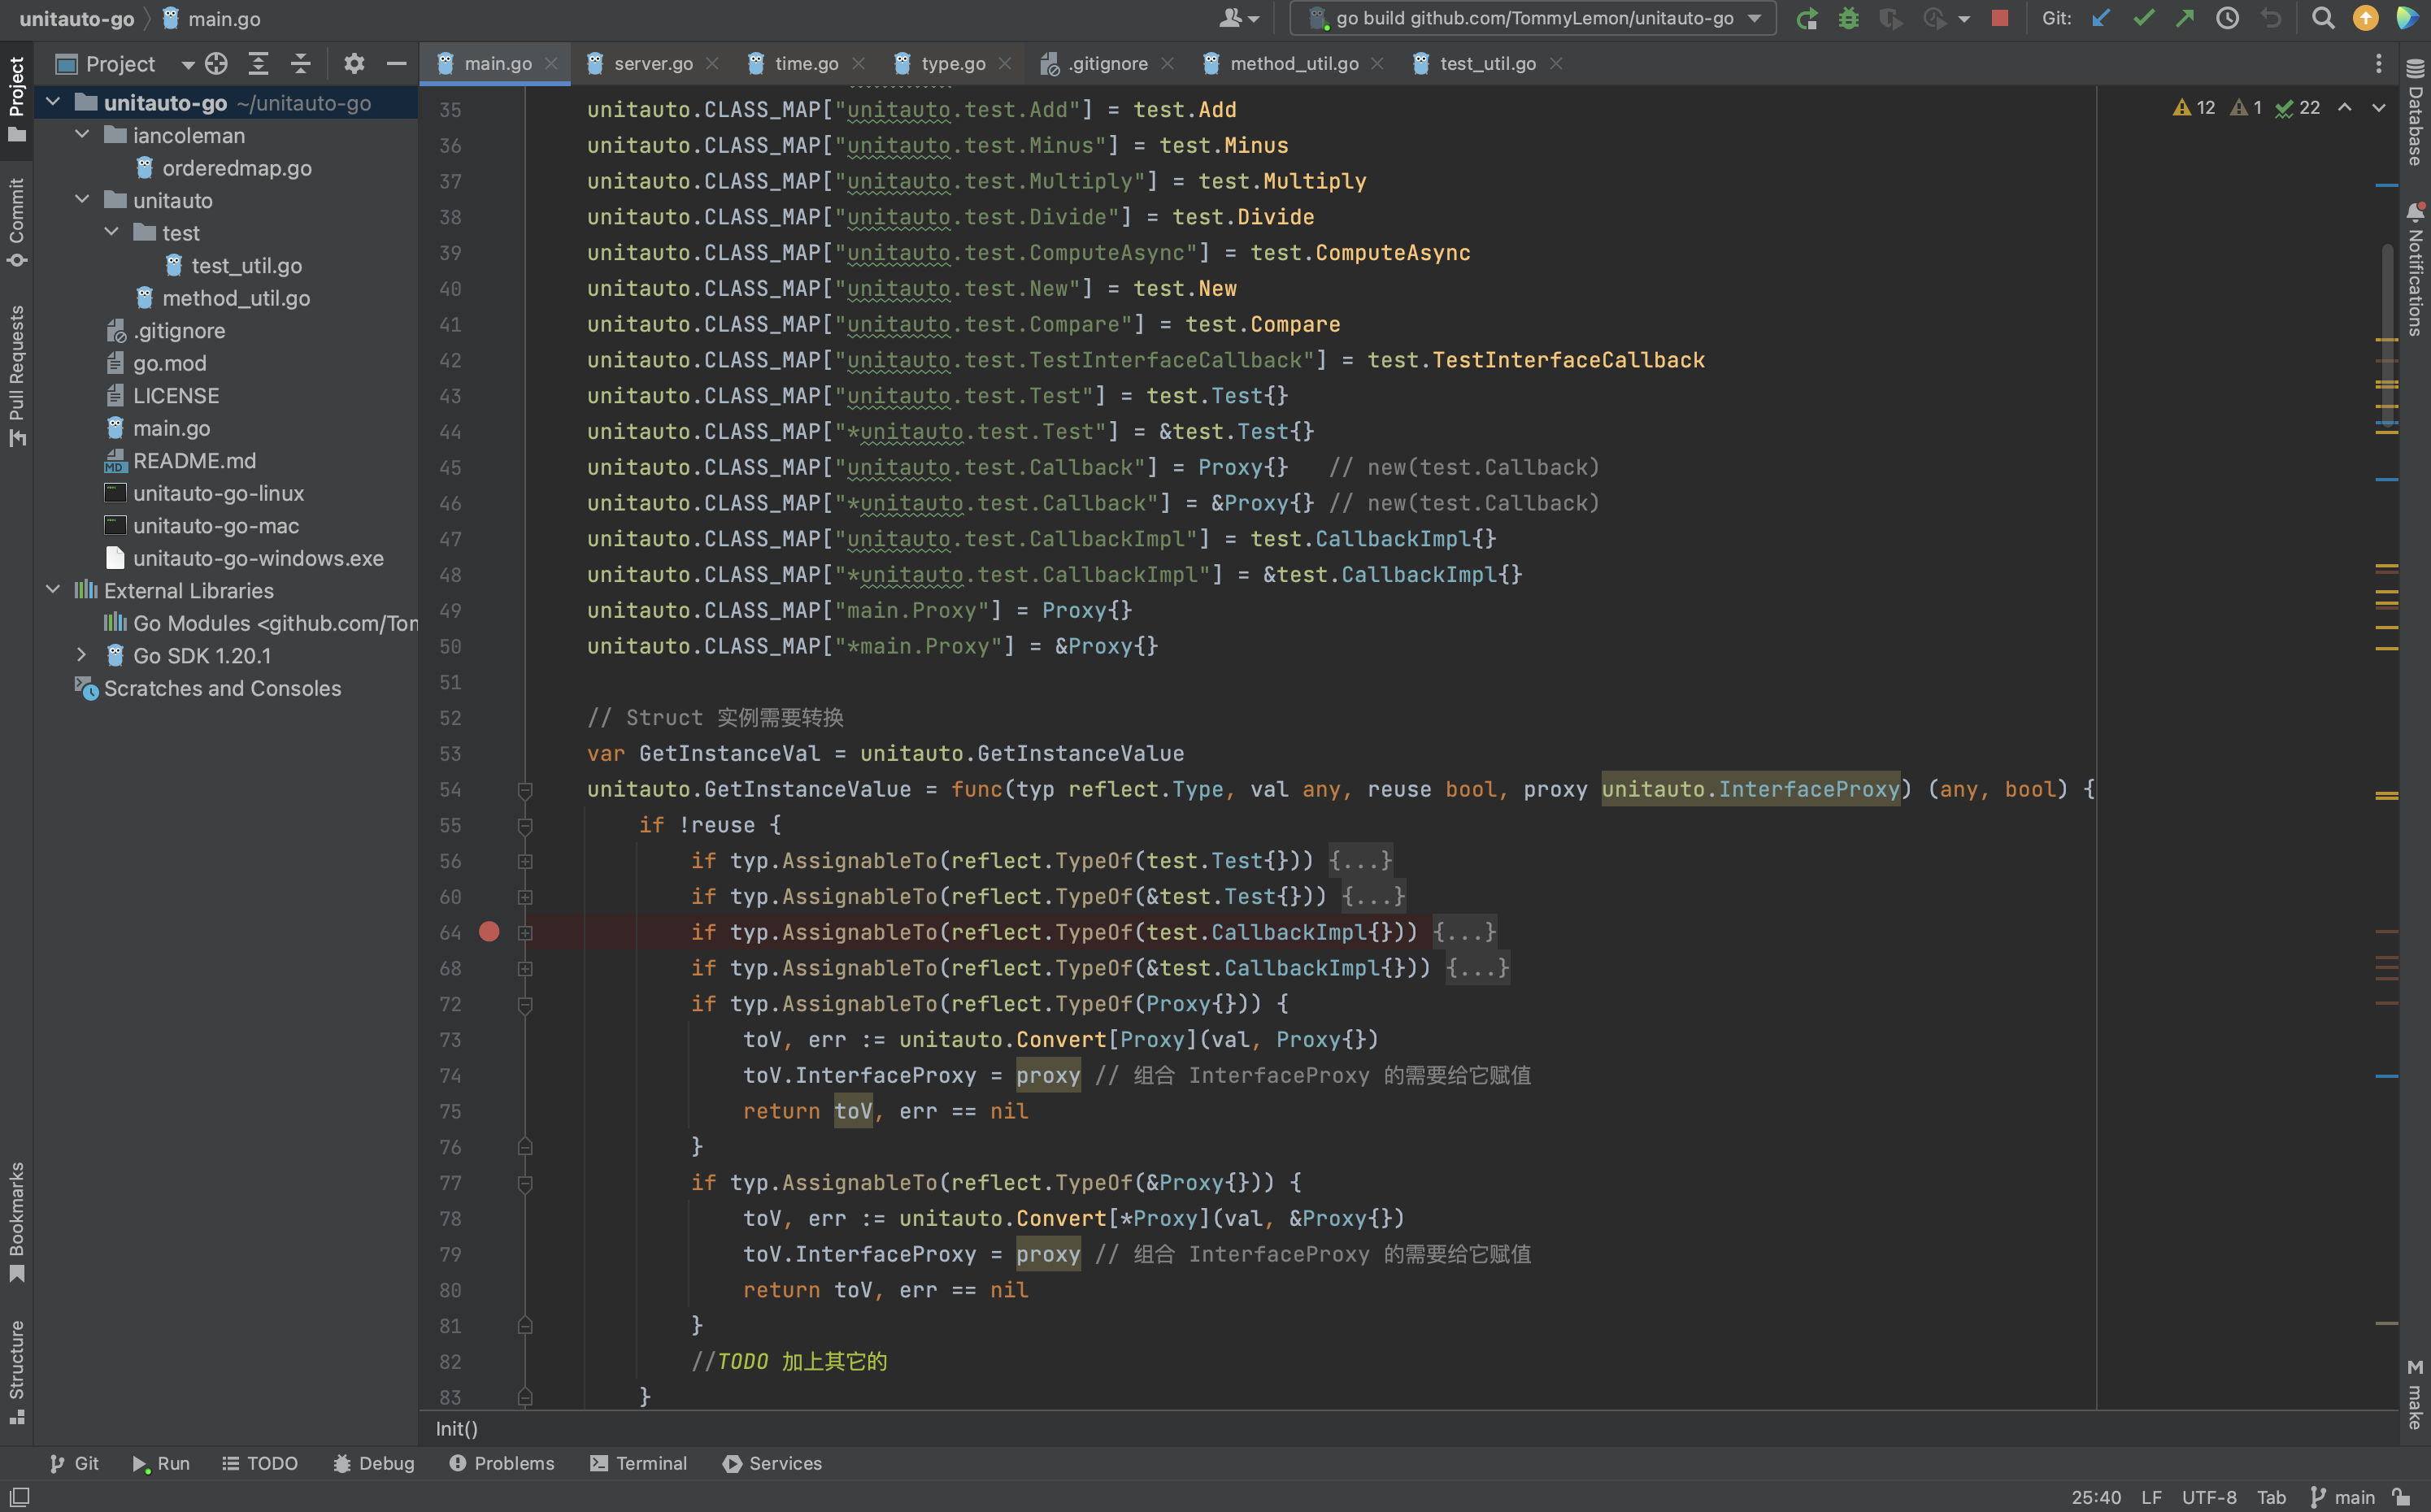Click the green Debug bug icon
2431x1512 pixels.
(x=1848, y=18)
